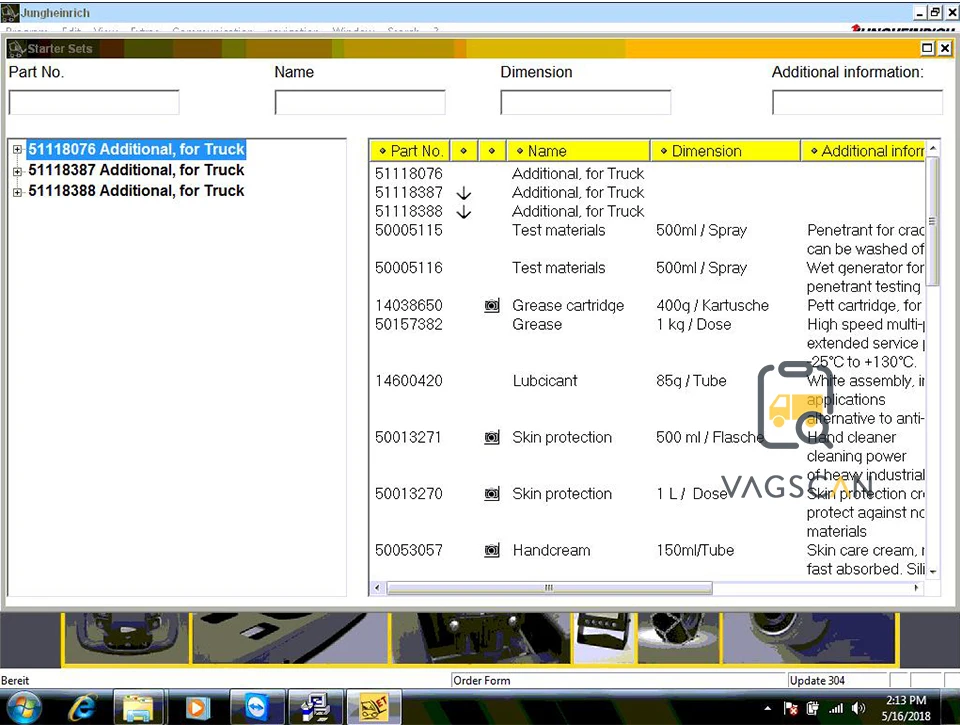View the Handcream 50053057 photo icon
The image size is (960, 725).
492,550
